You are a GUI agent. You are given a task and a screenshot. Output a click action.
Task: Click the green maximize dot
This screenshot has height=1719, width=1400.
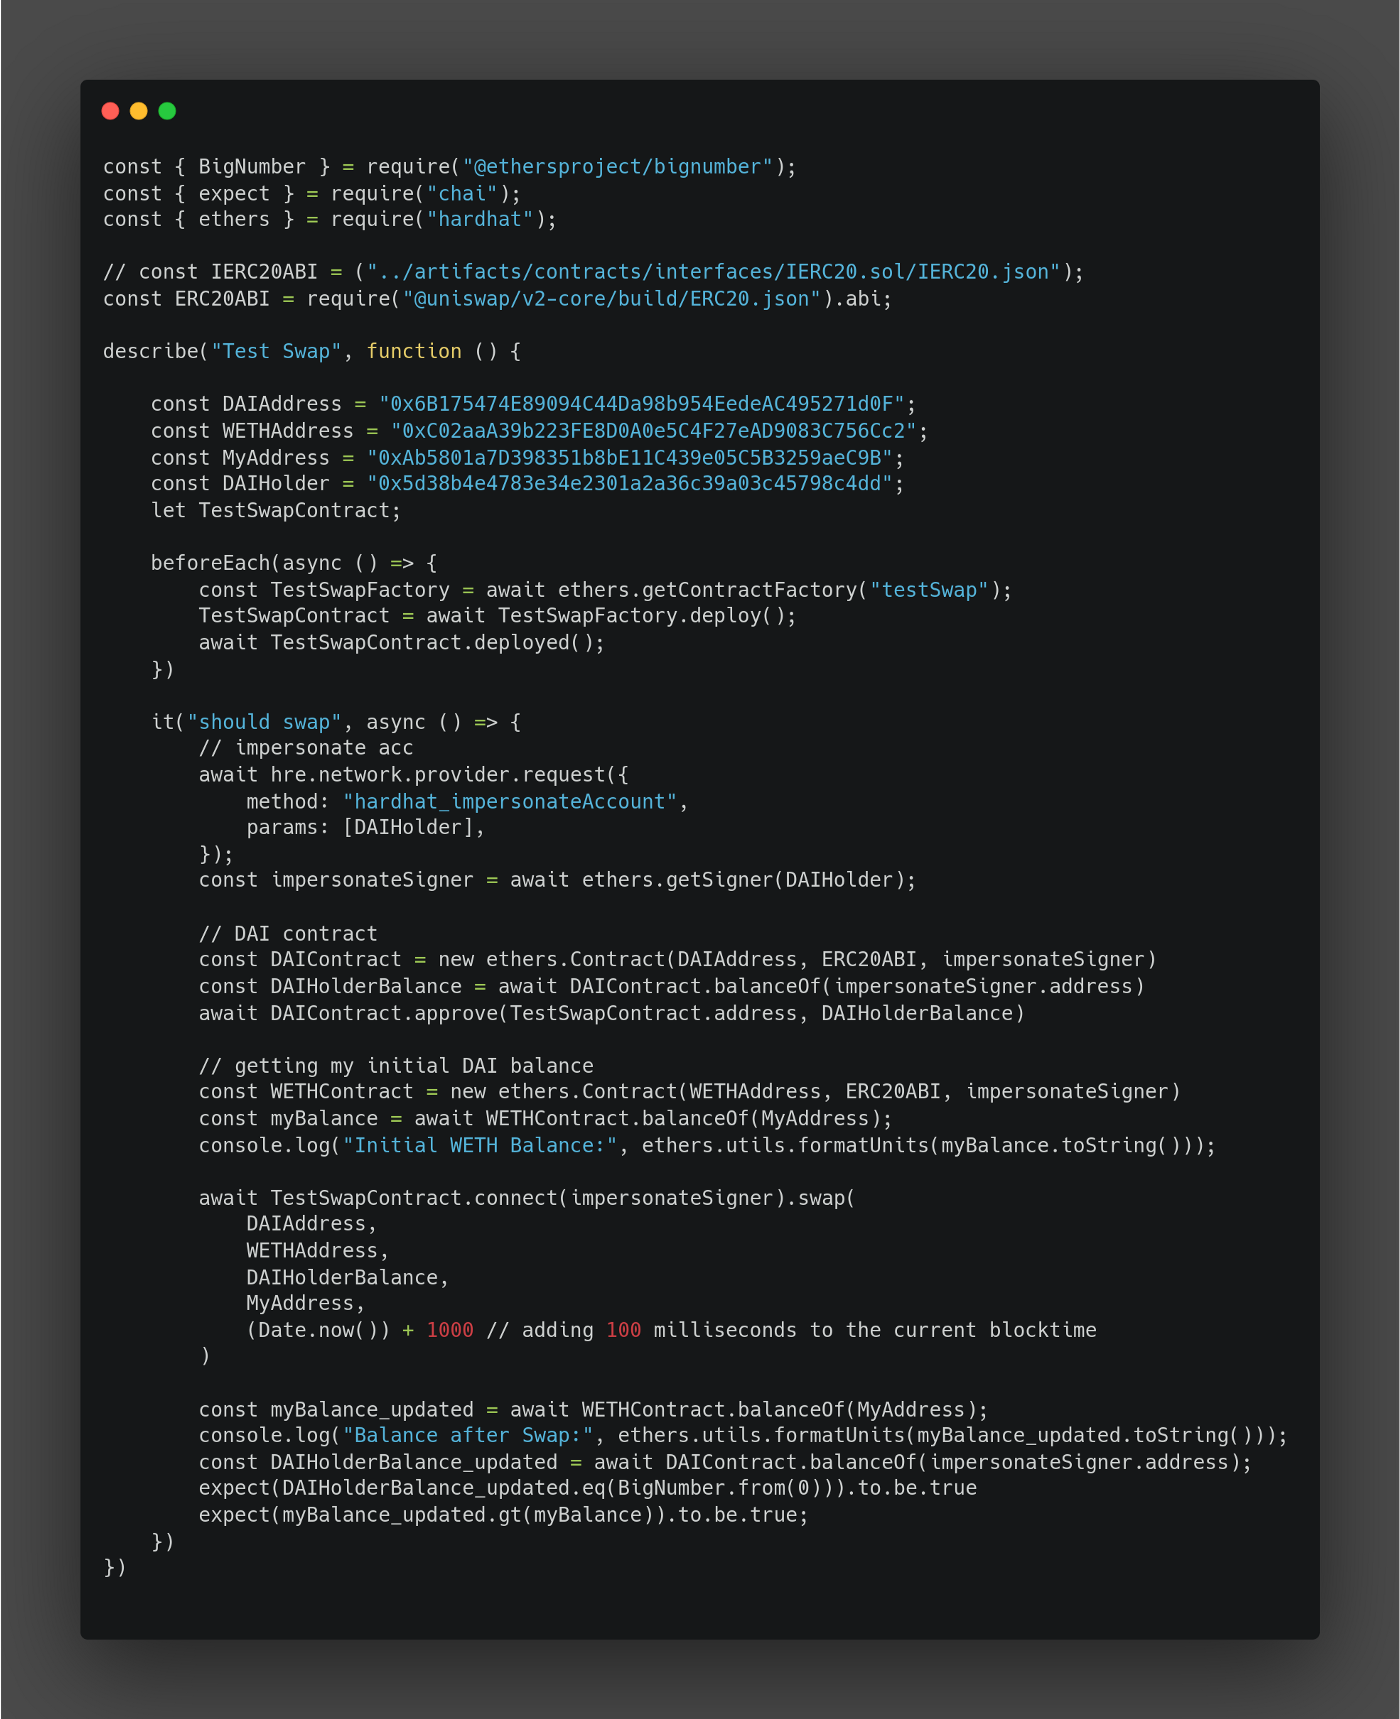click(167, 111)
